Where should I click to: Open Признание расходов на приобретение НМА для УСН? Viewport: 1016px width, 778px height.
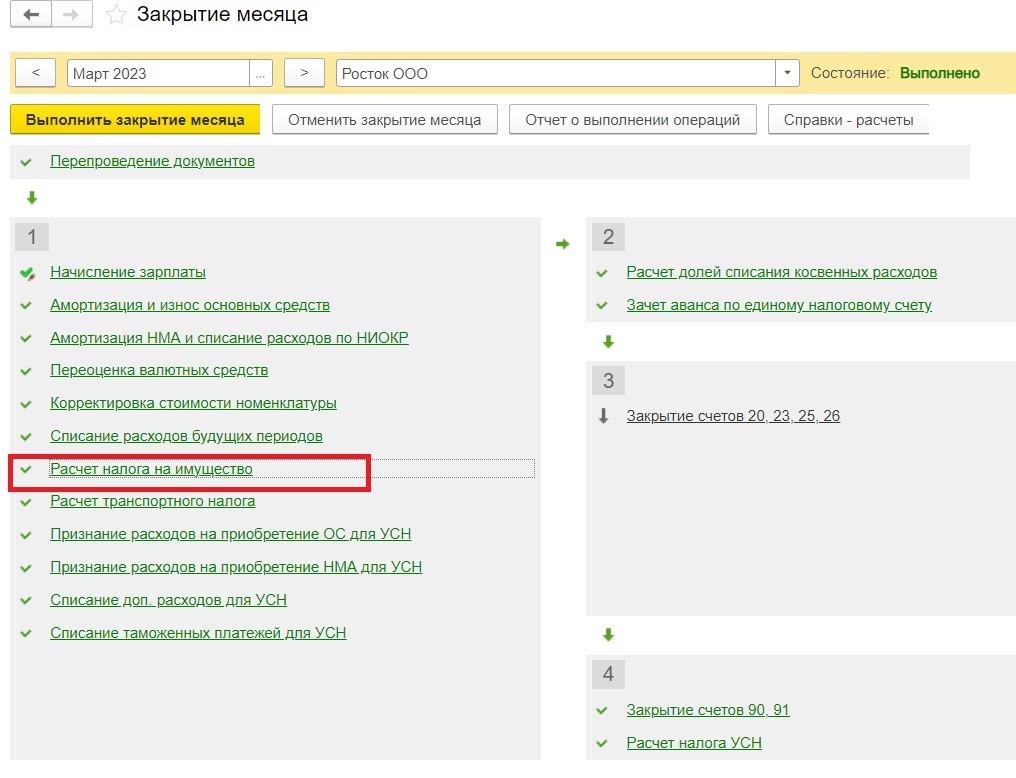pos(236,567)
